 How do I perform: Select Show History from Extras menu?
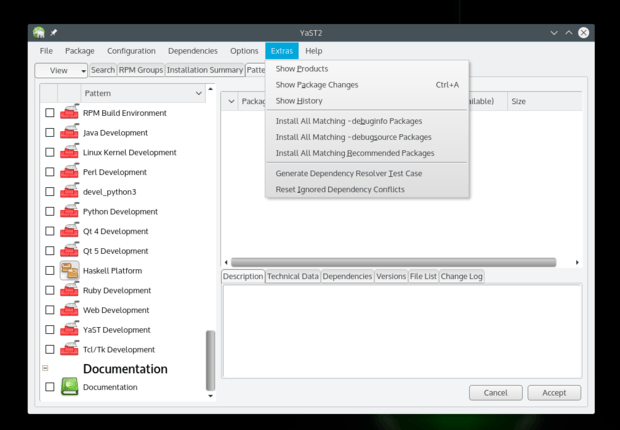click(x=299, y=101)
